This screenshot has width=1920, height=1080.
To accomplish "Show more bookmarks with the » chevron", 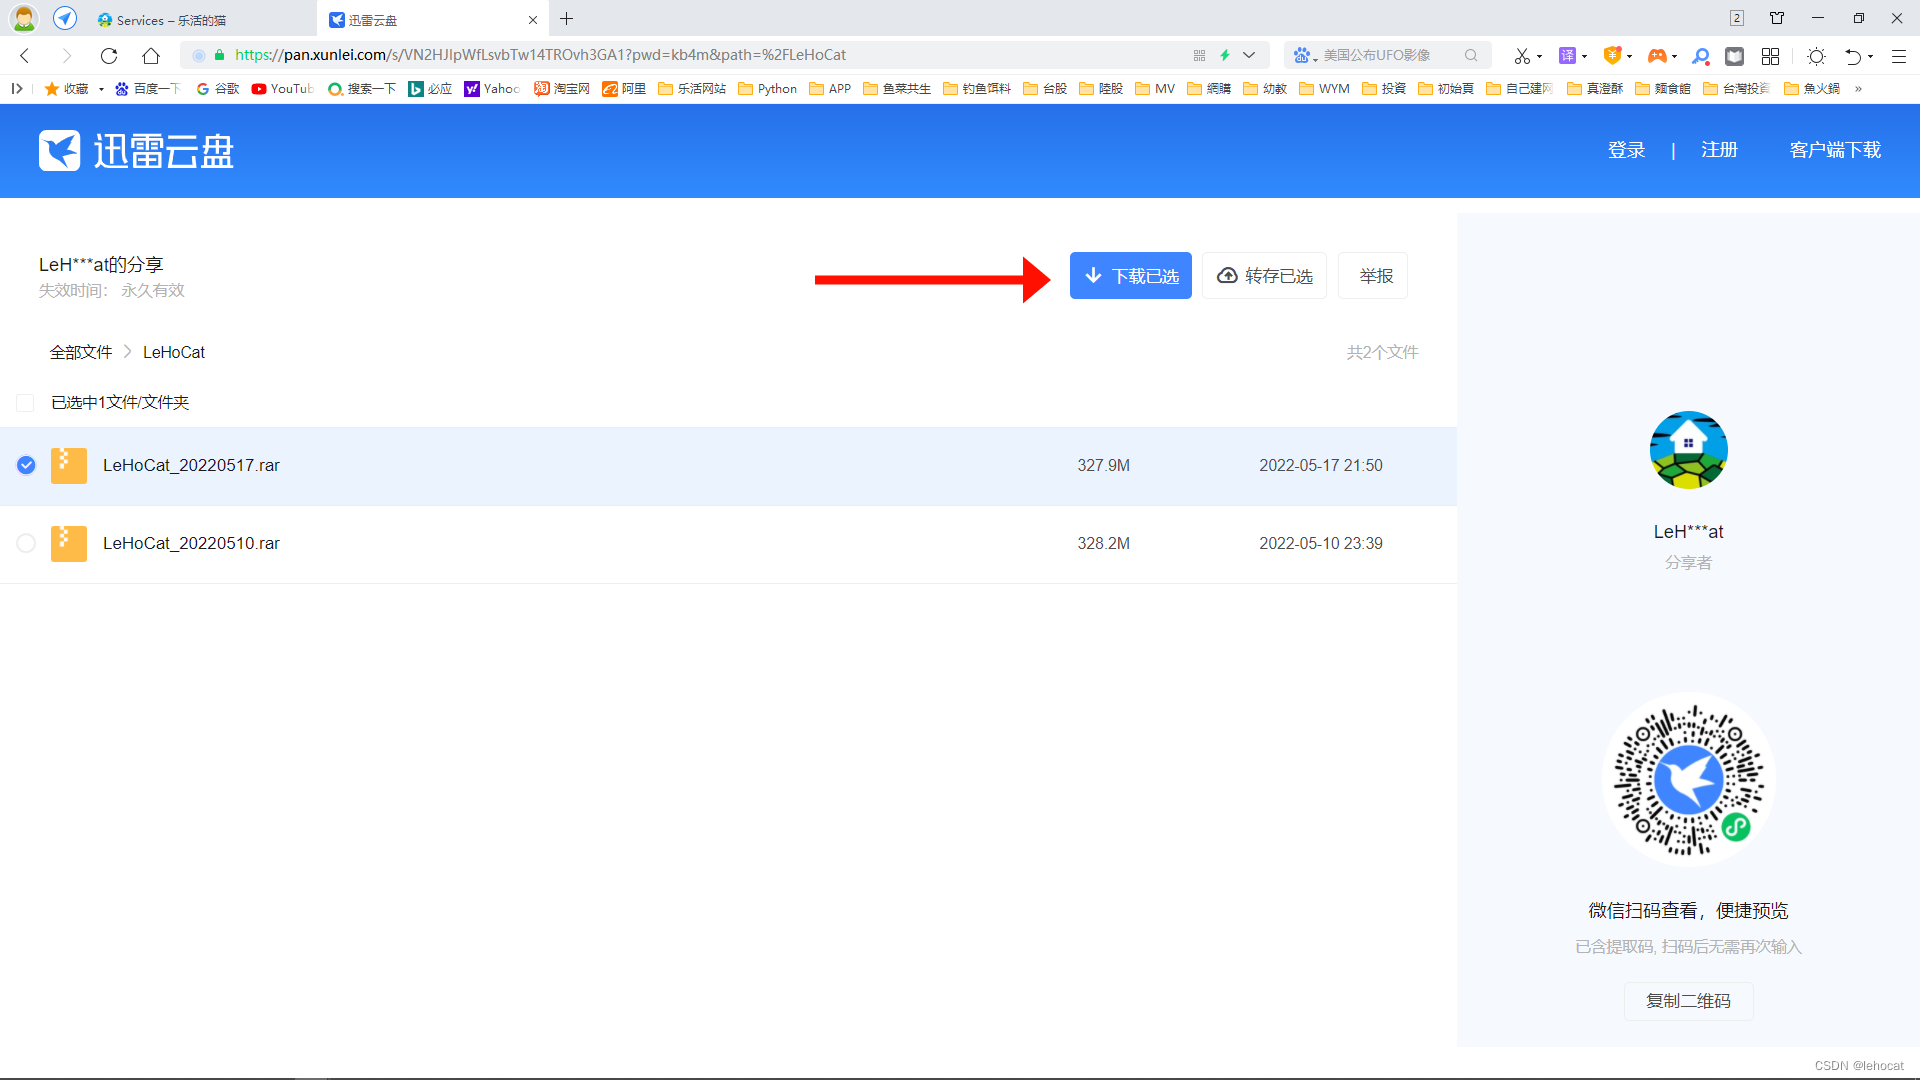I will [x=1858, y=89].
